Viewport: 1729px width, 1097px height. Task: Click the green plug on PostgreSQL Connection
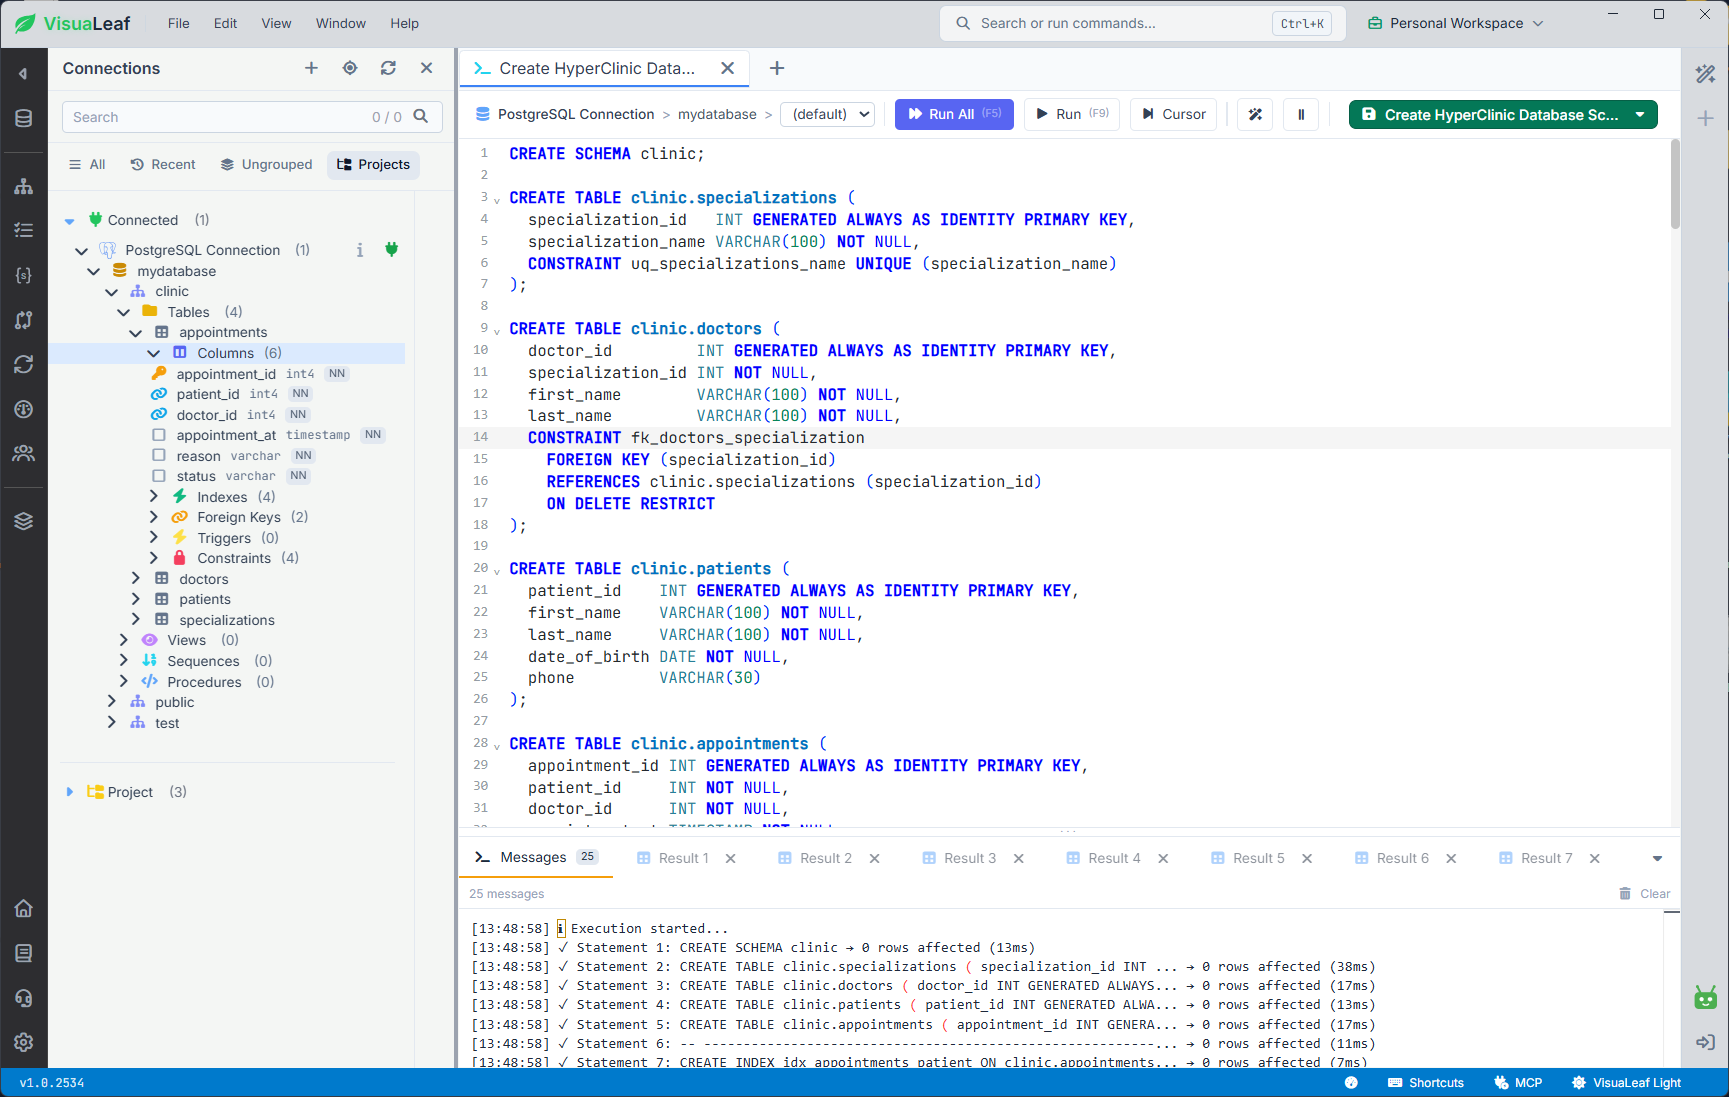(392, 249)
